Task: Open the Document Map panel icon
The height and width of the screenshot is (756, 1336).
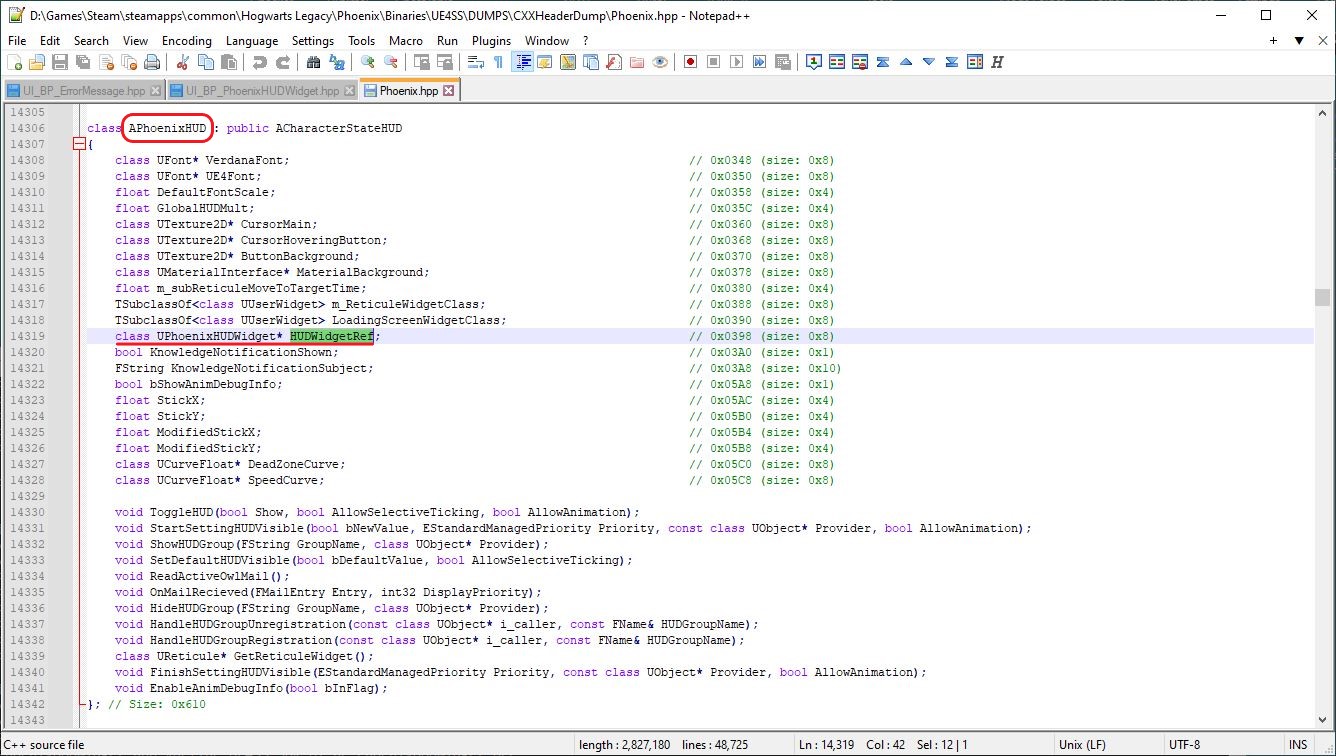Action: [567, 62]
